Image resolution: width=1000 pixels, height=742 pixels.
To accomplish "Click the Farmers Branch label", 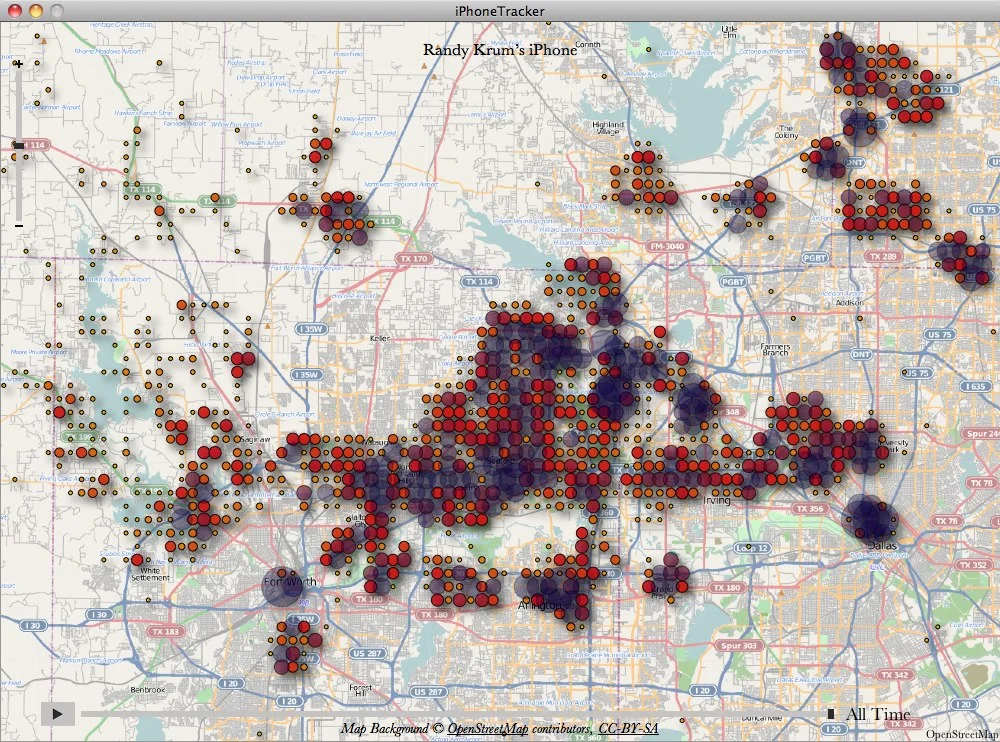I will [x=776, y=348].
